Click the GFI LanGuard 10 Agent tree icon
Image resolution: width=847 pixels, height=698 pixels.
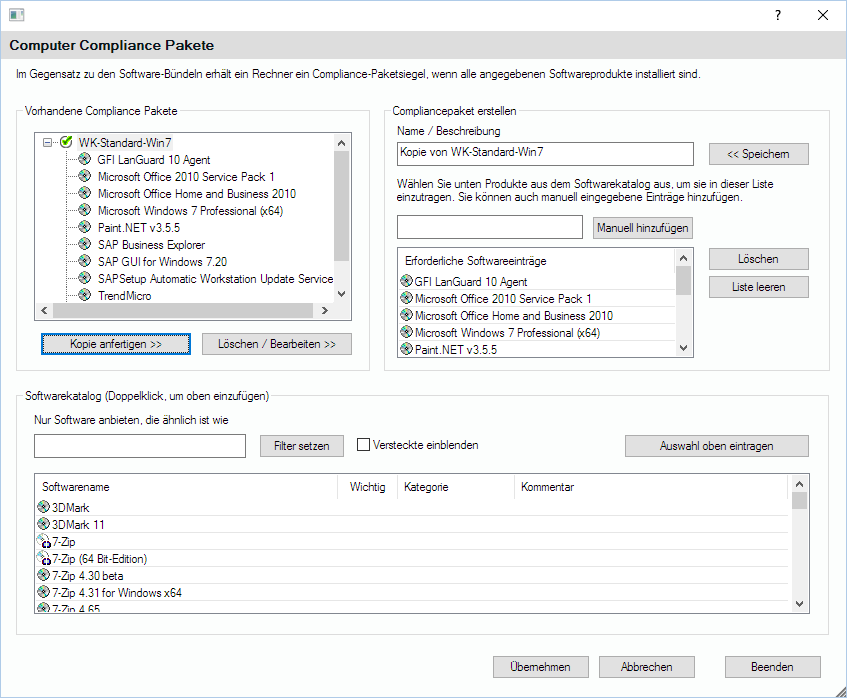[85, 159]
